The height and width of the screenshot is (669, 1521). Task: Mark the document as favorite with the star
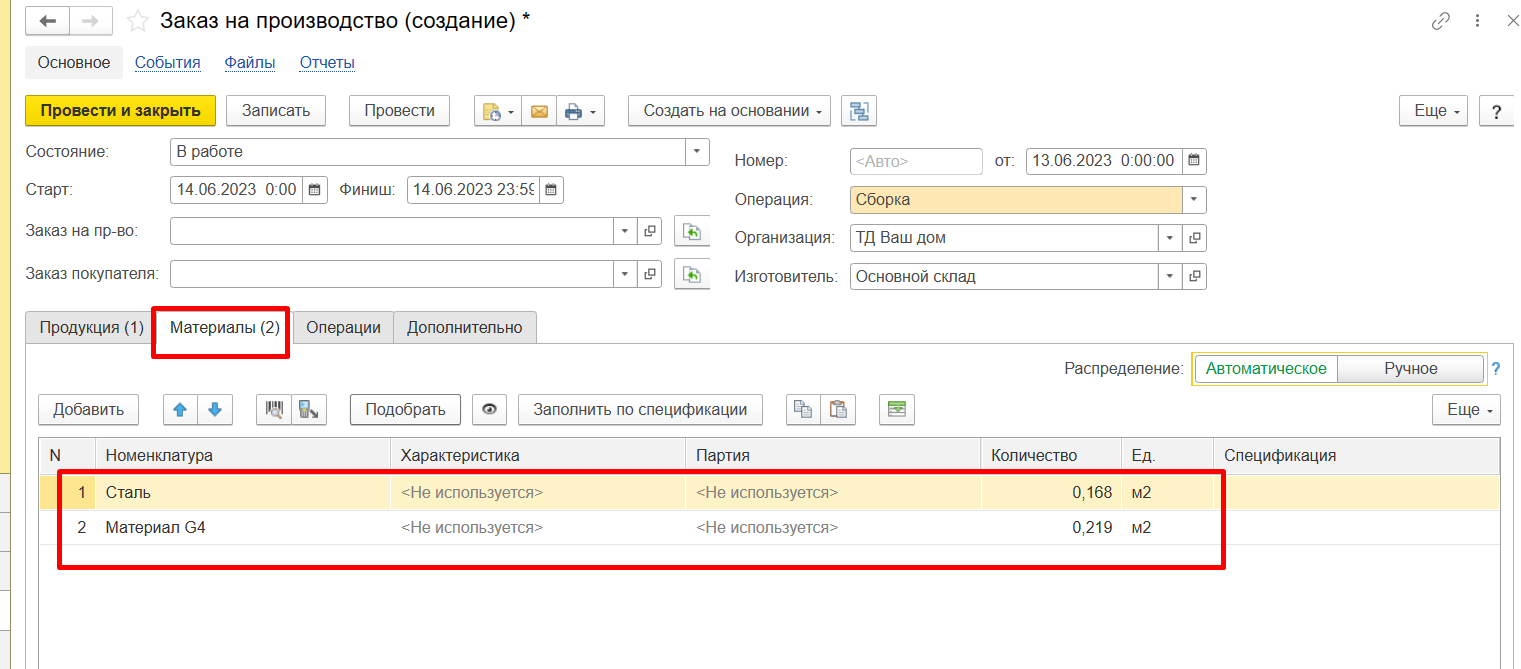tap(137, 19)
